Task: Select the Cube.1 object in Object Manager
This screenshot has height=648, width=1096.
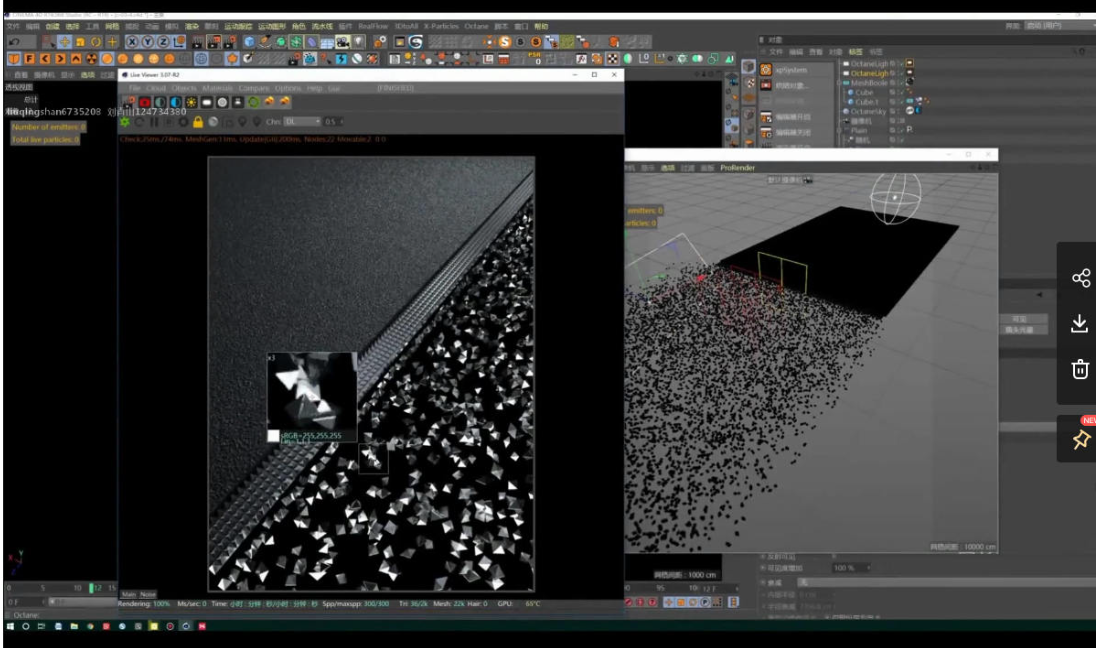Action: [865, 102]
